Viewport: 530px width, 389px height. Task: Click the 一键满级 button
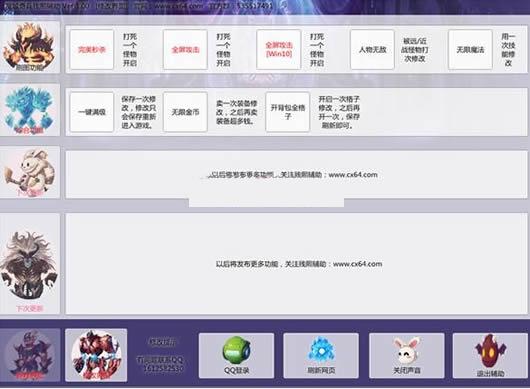tap(92, 112)
